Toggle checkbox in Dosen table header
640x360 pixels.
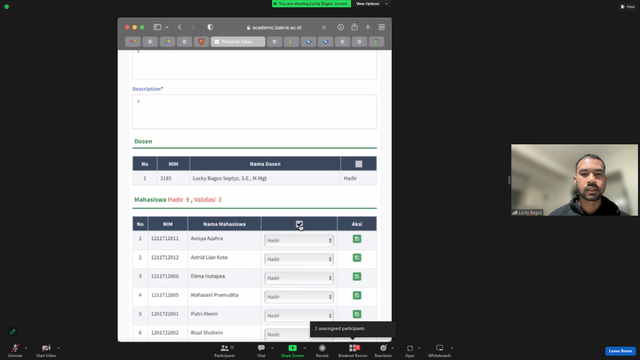click(358, 164)
